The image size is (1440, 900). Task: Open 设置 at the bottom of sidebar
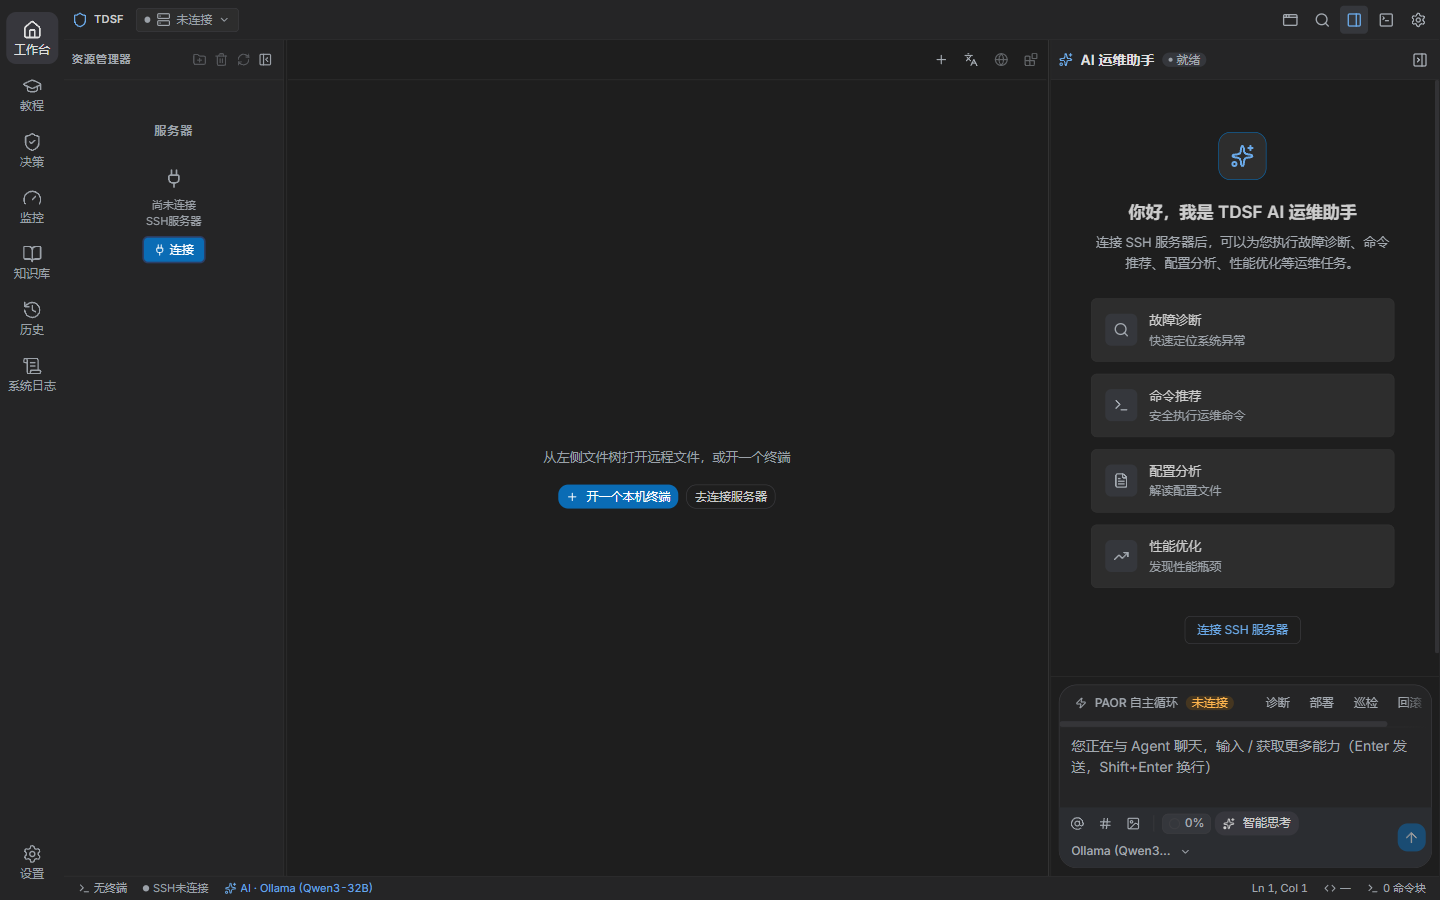pyautogui.click(x=32, y=862)
